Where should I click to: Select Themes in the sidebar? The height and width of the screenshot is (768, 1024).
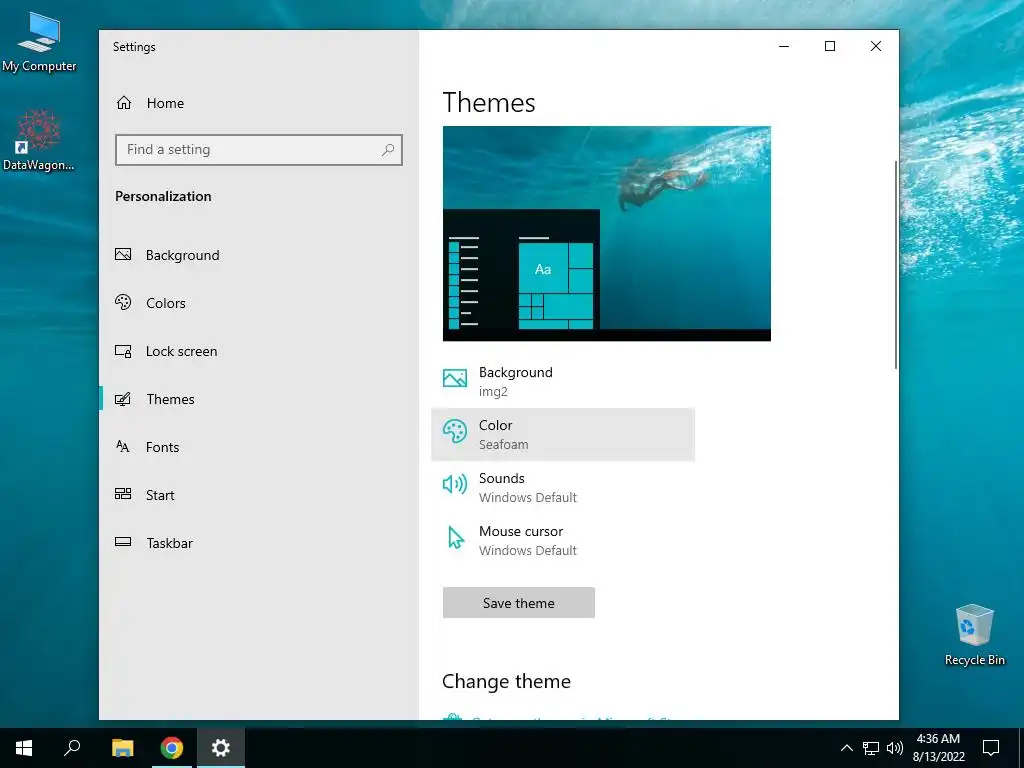[259, 399]
